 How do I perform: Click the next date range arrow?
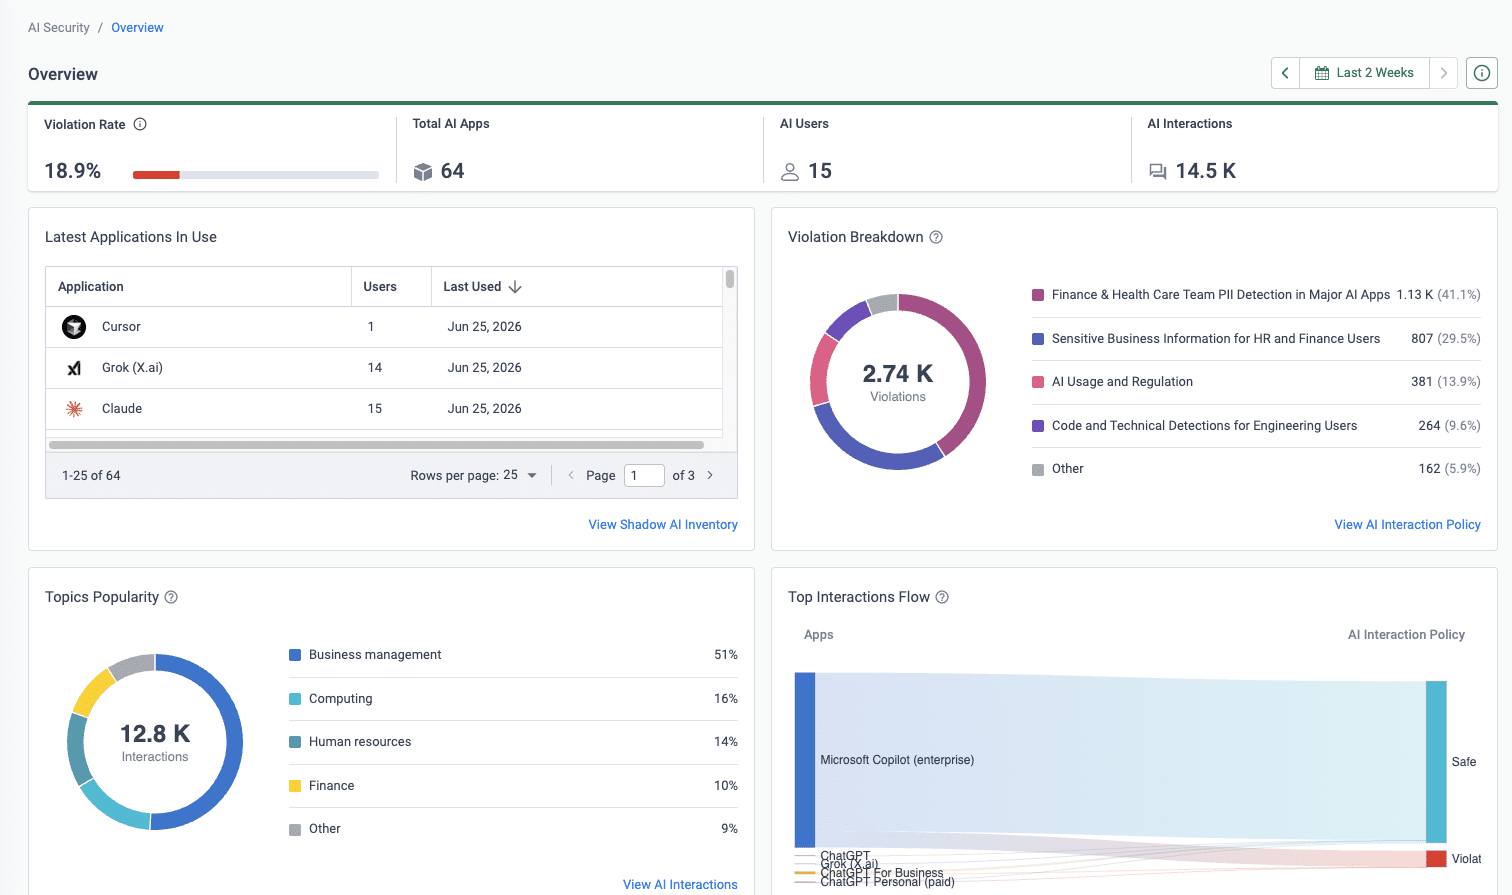point(1443,73)
